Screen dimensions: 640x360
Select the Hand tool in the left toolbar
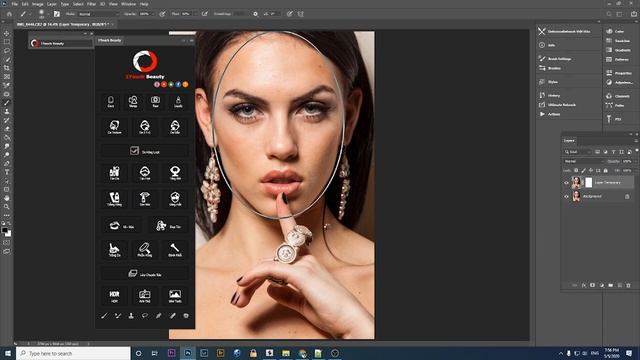[x=7, y=198]
